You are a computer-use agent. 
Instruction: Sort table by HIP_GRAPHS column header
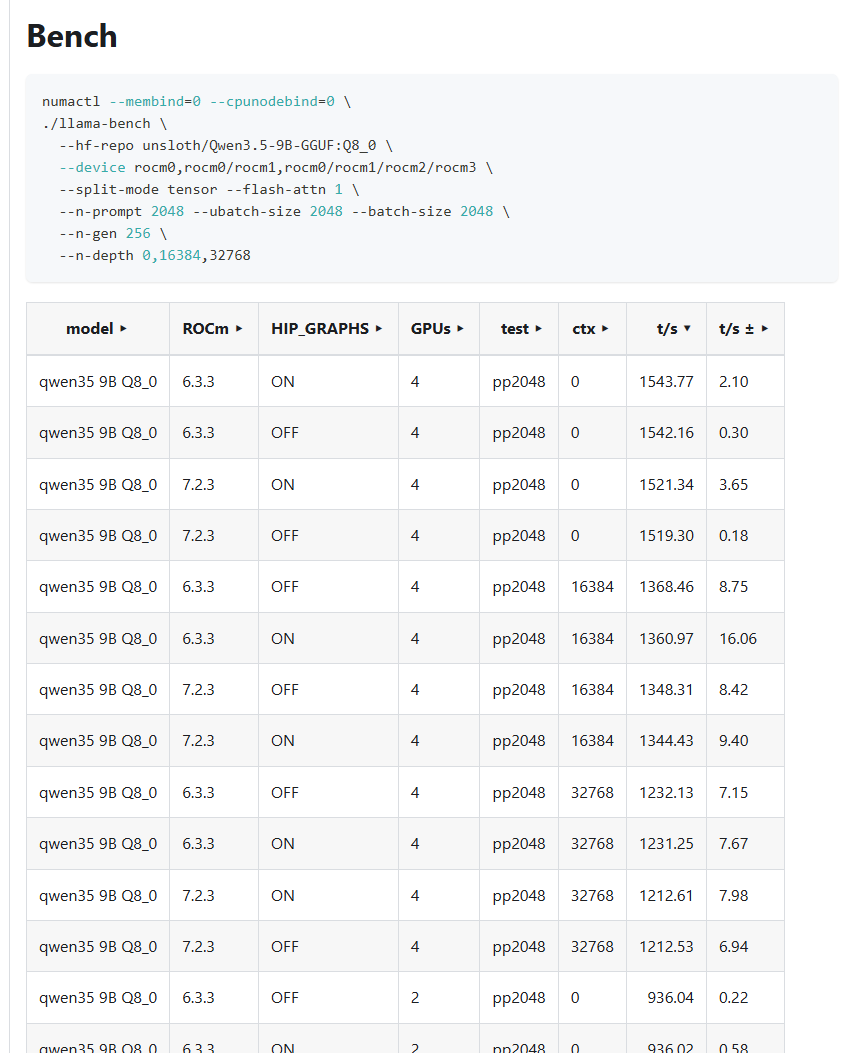(328, 329)
